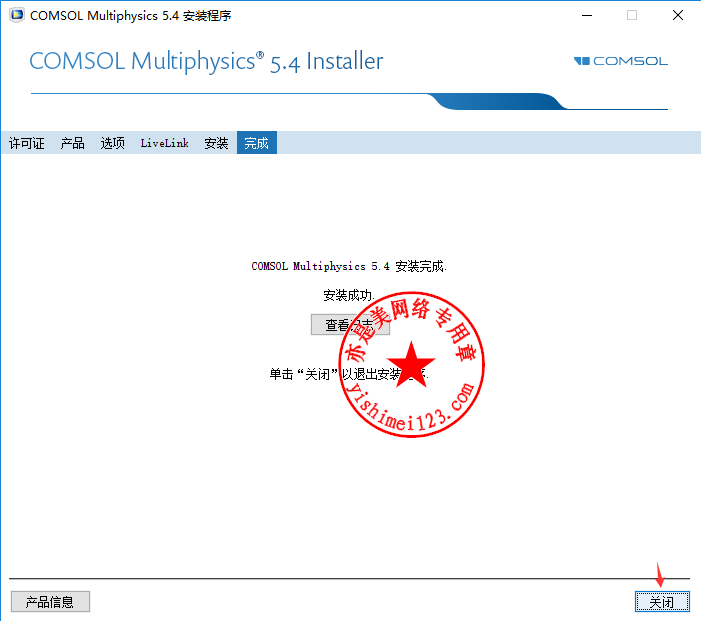
Task: Click the COMSOL logo in the header
Action: (x=621, y=61)
